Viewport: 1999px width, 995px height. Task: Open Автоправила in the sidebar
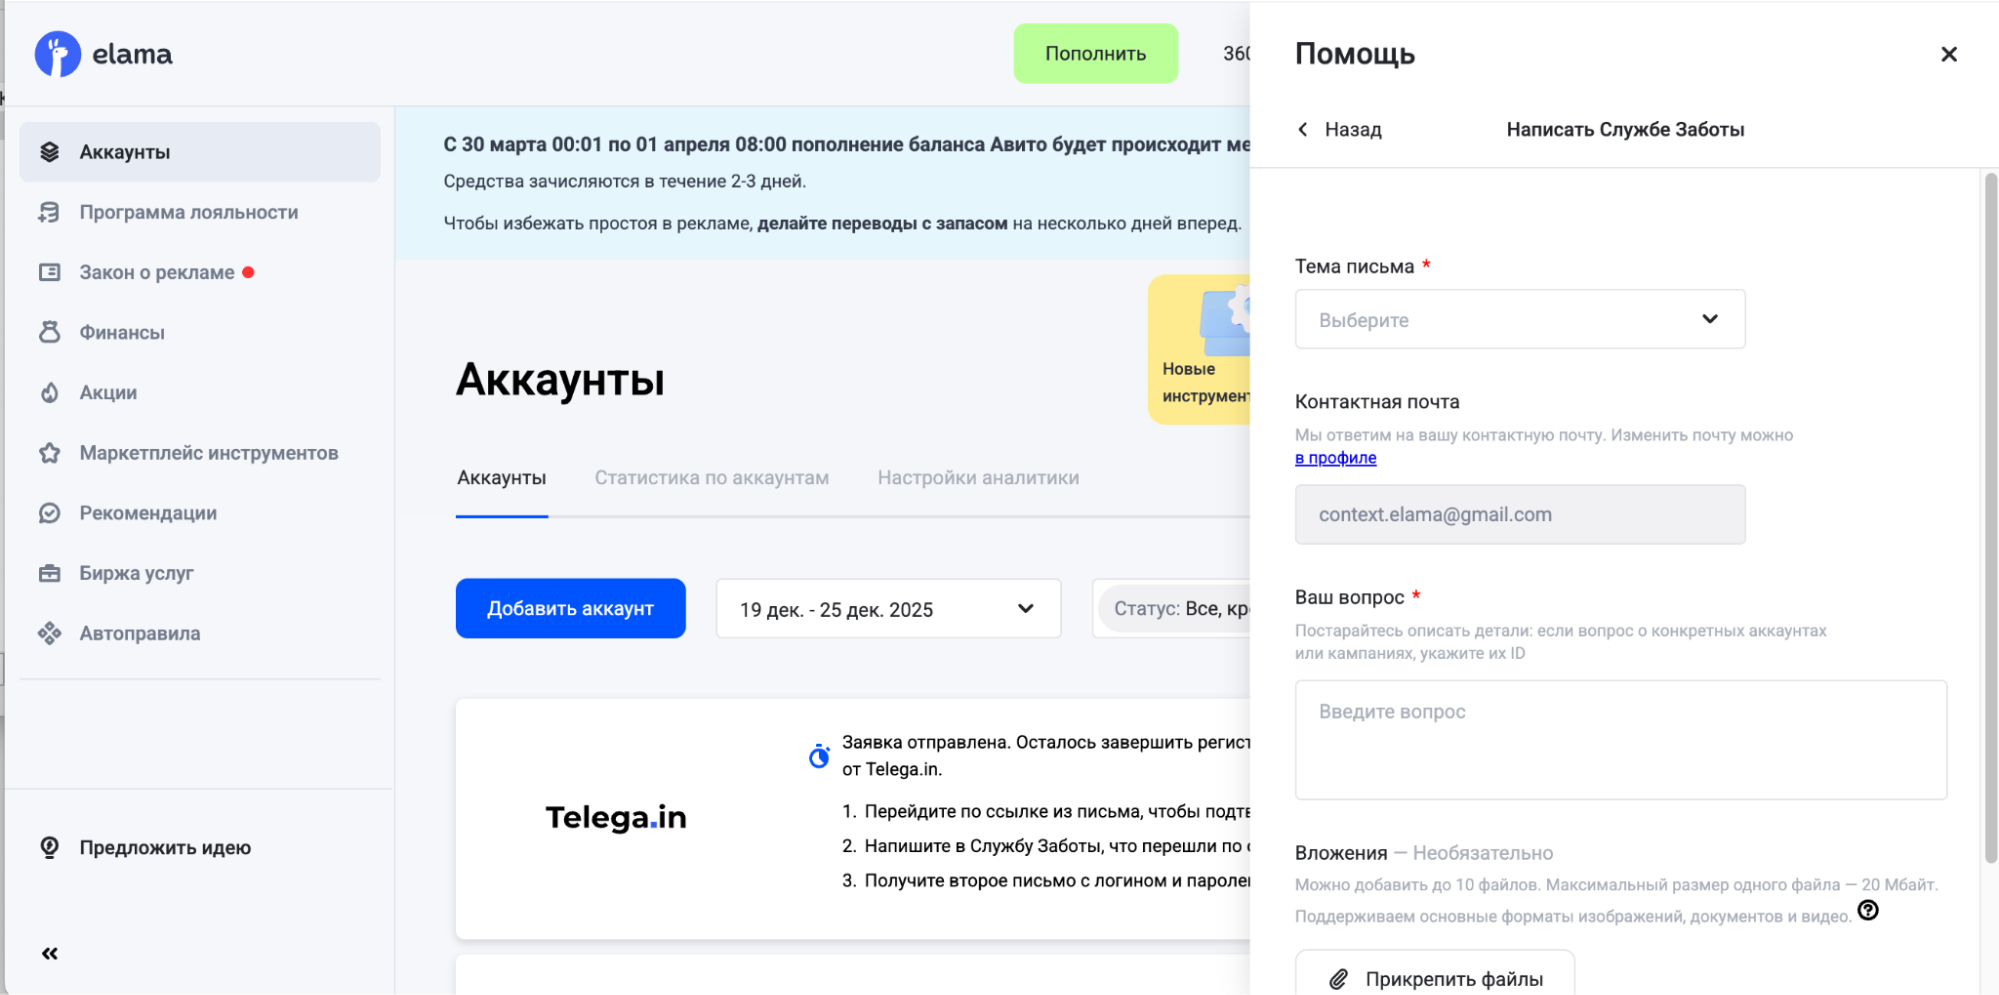(139, 633)
